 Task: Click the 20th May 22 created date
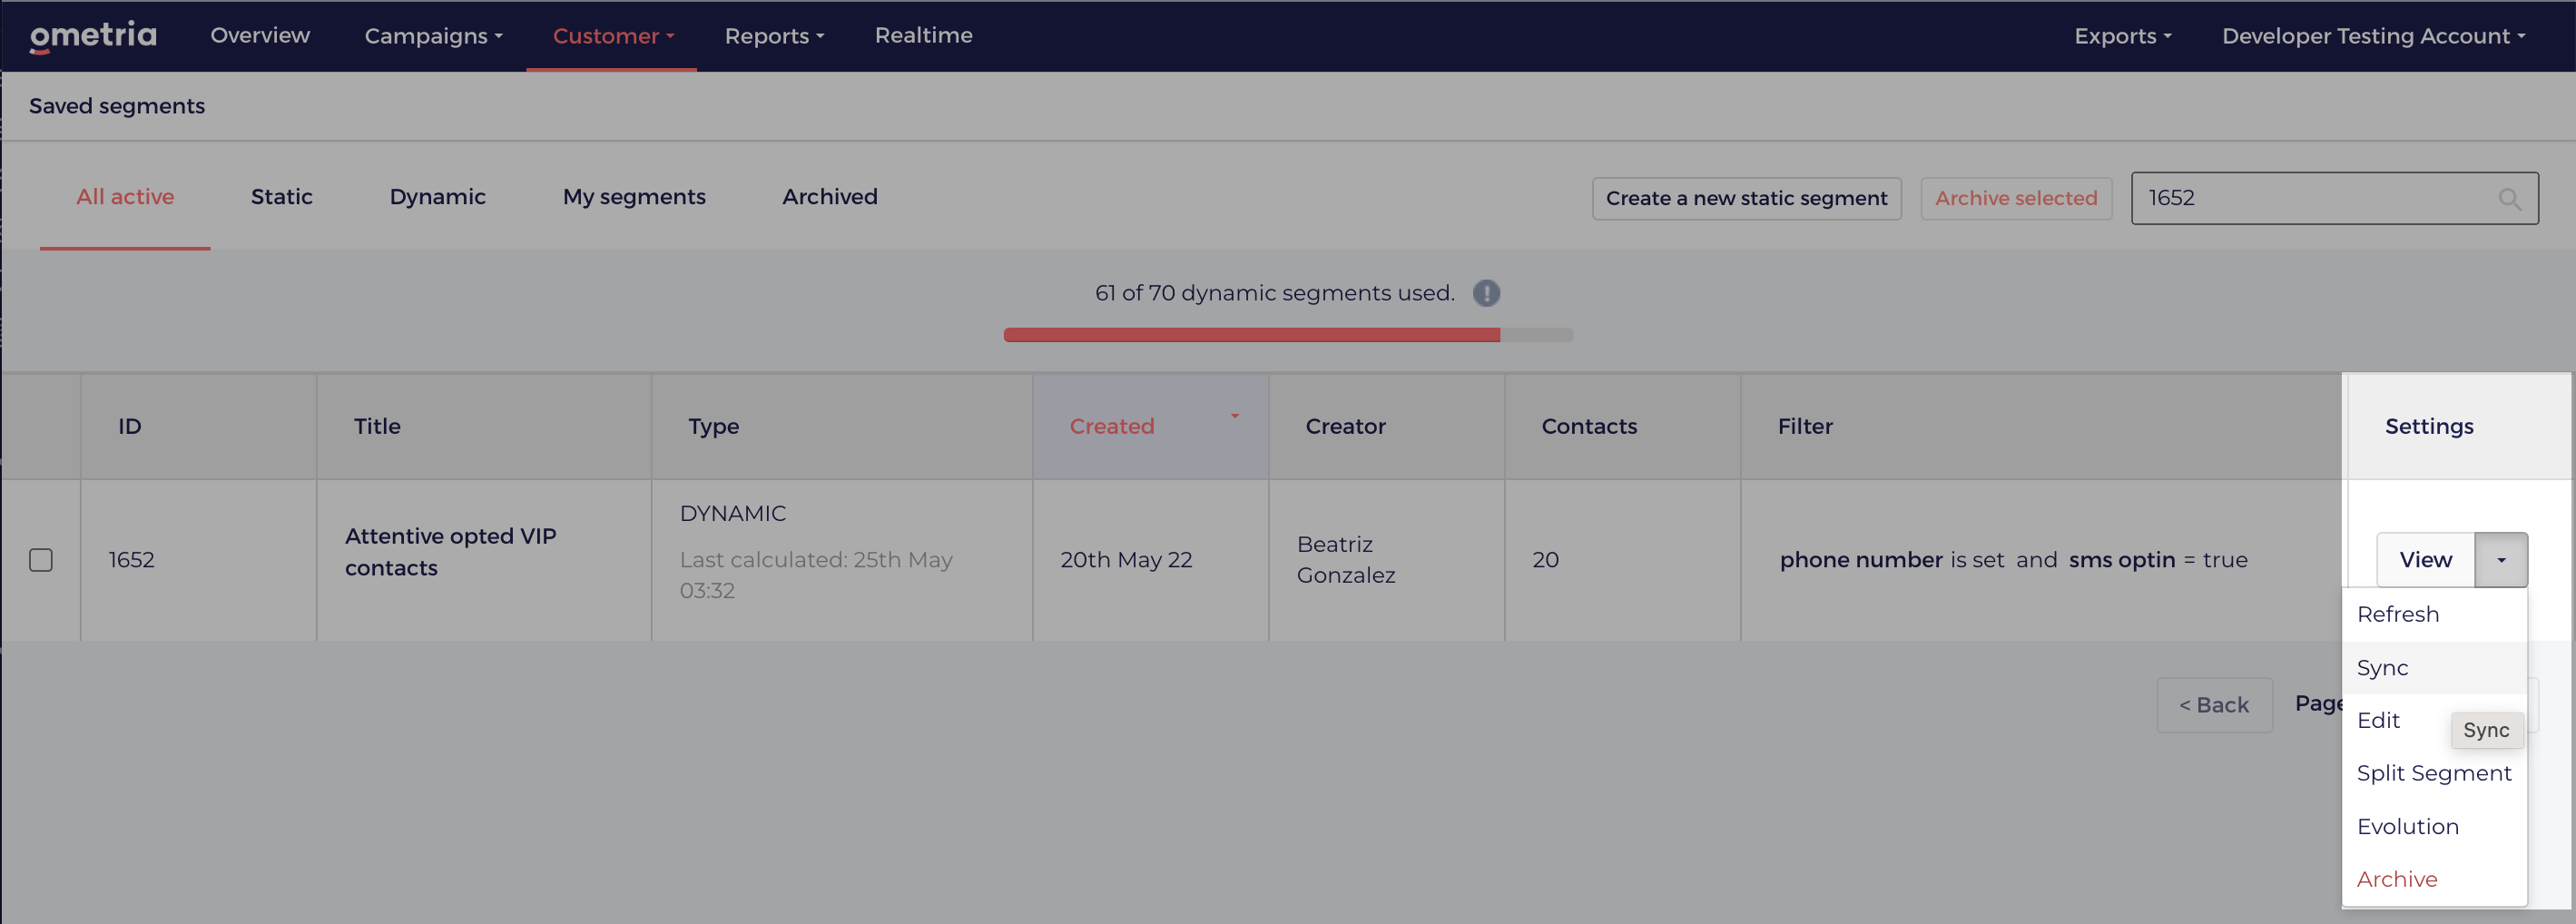[1126, 560]
